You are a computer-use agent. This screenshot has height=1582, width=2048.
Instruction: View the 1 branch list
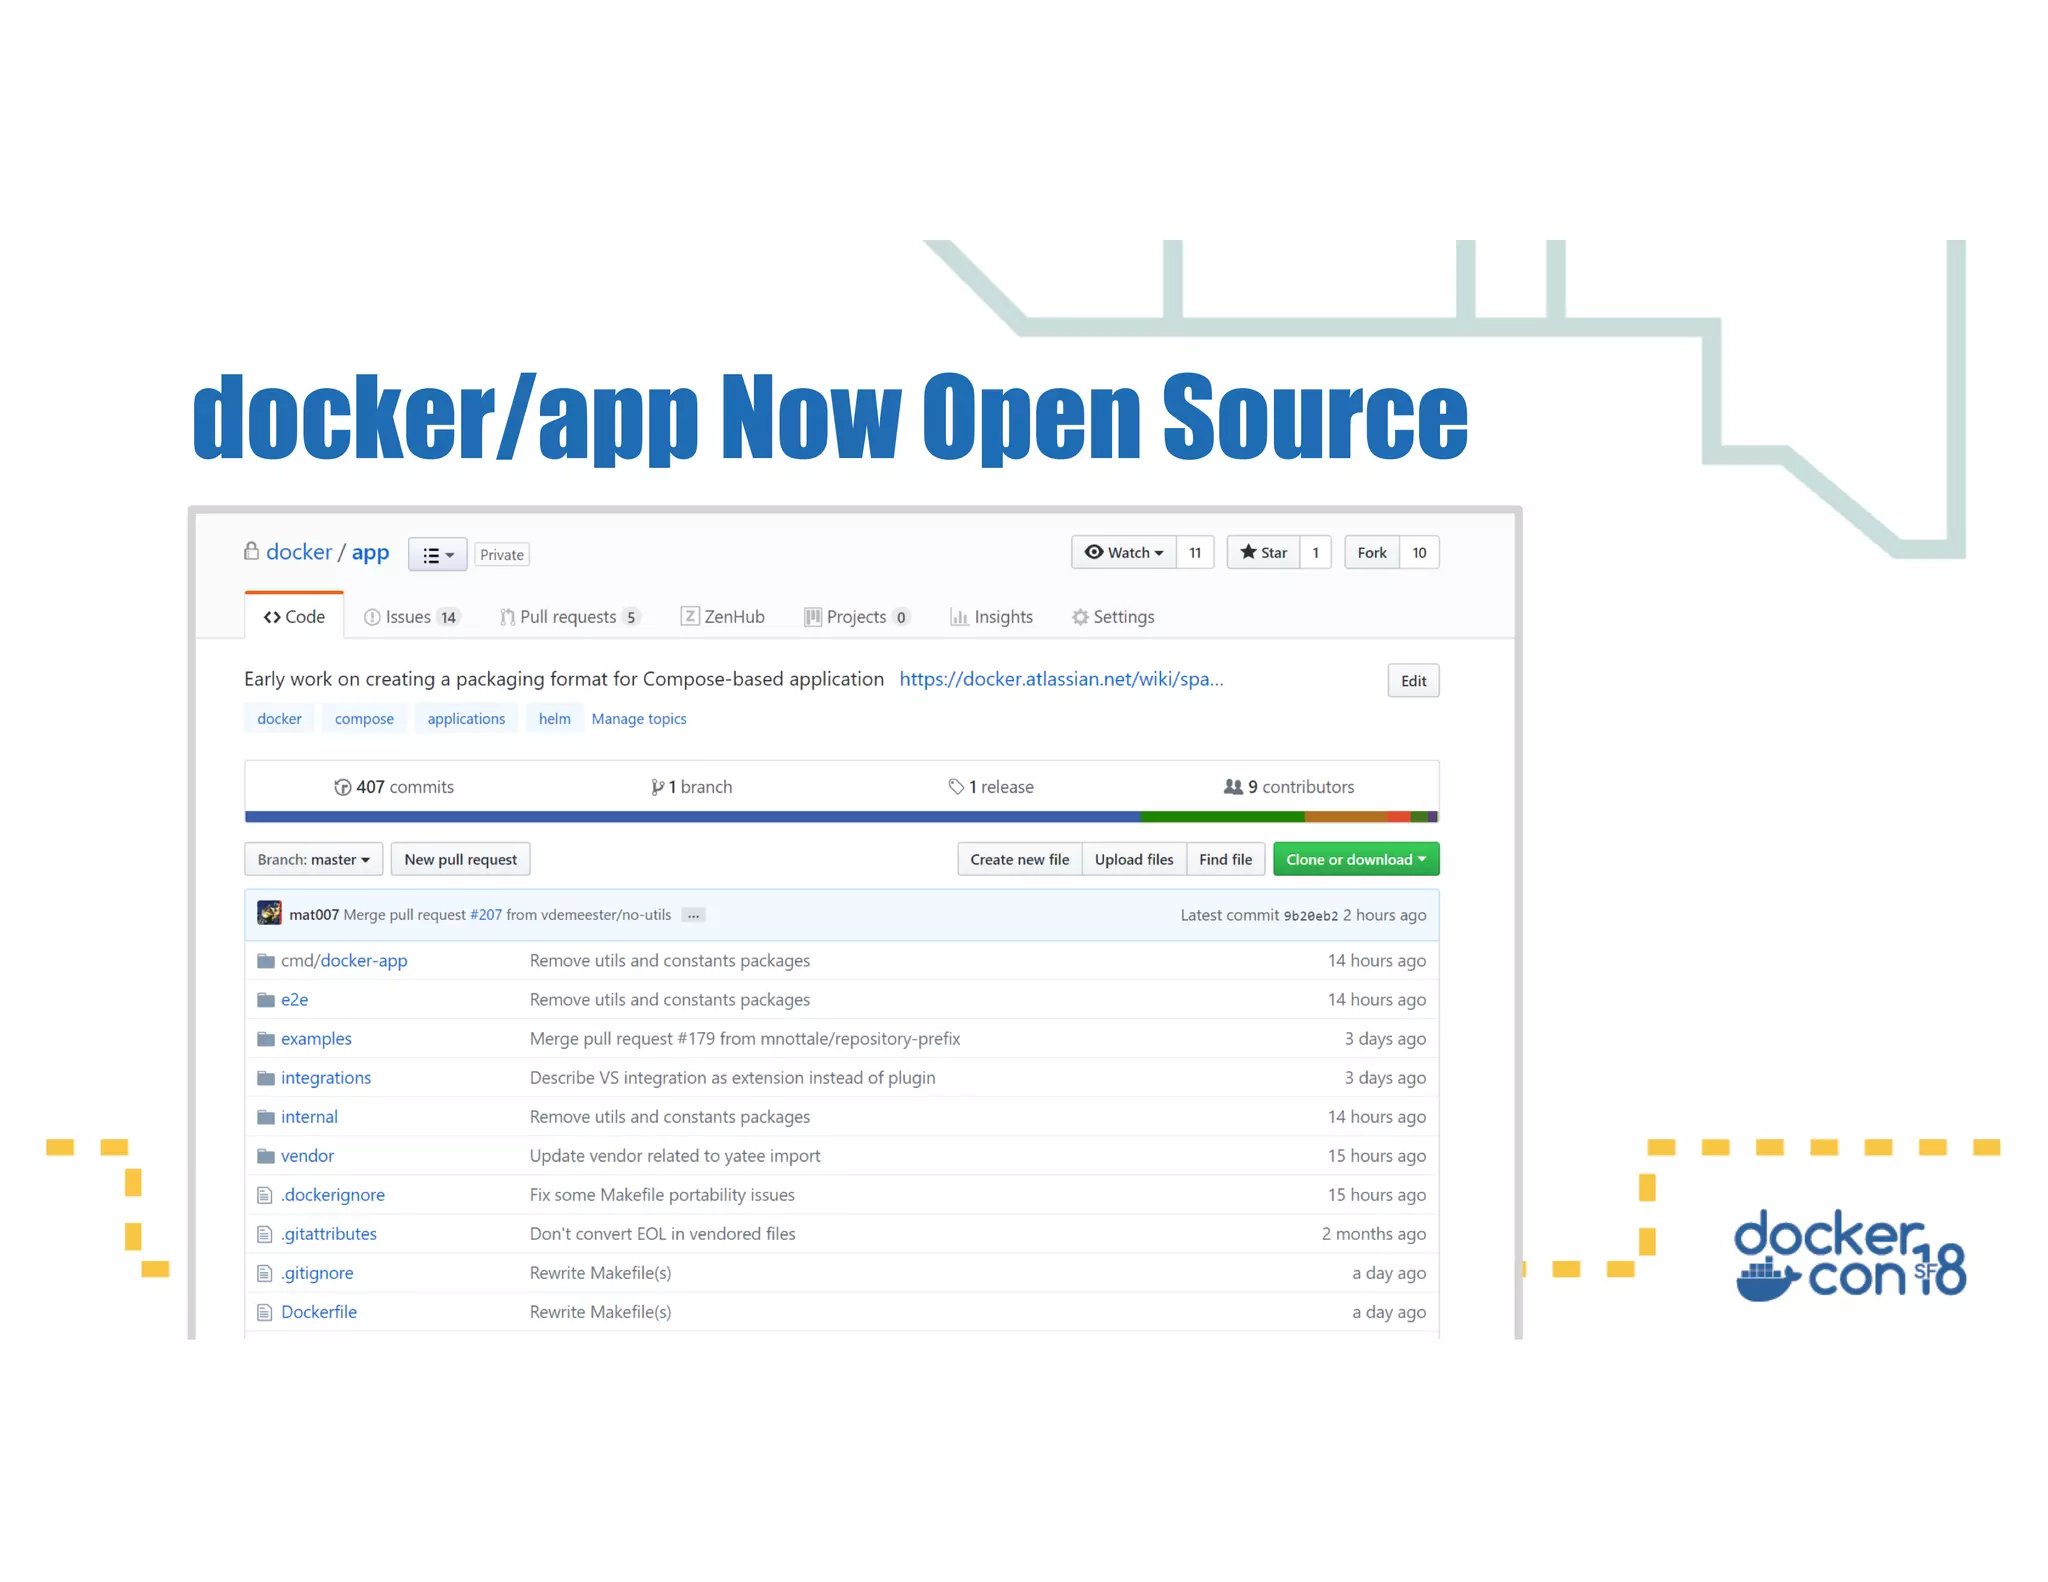pos(691,787)
